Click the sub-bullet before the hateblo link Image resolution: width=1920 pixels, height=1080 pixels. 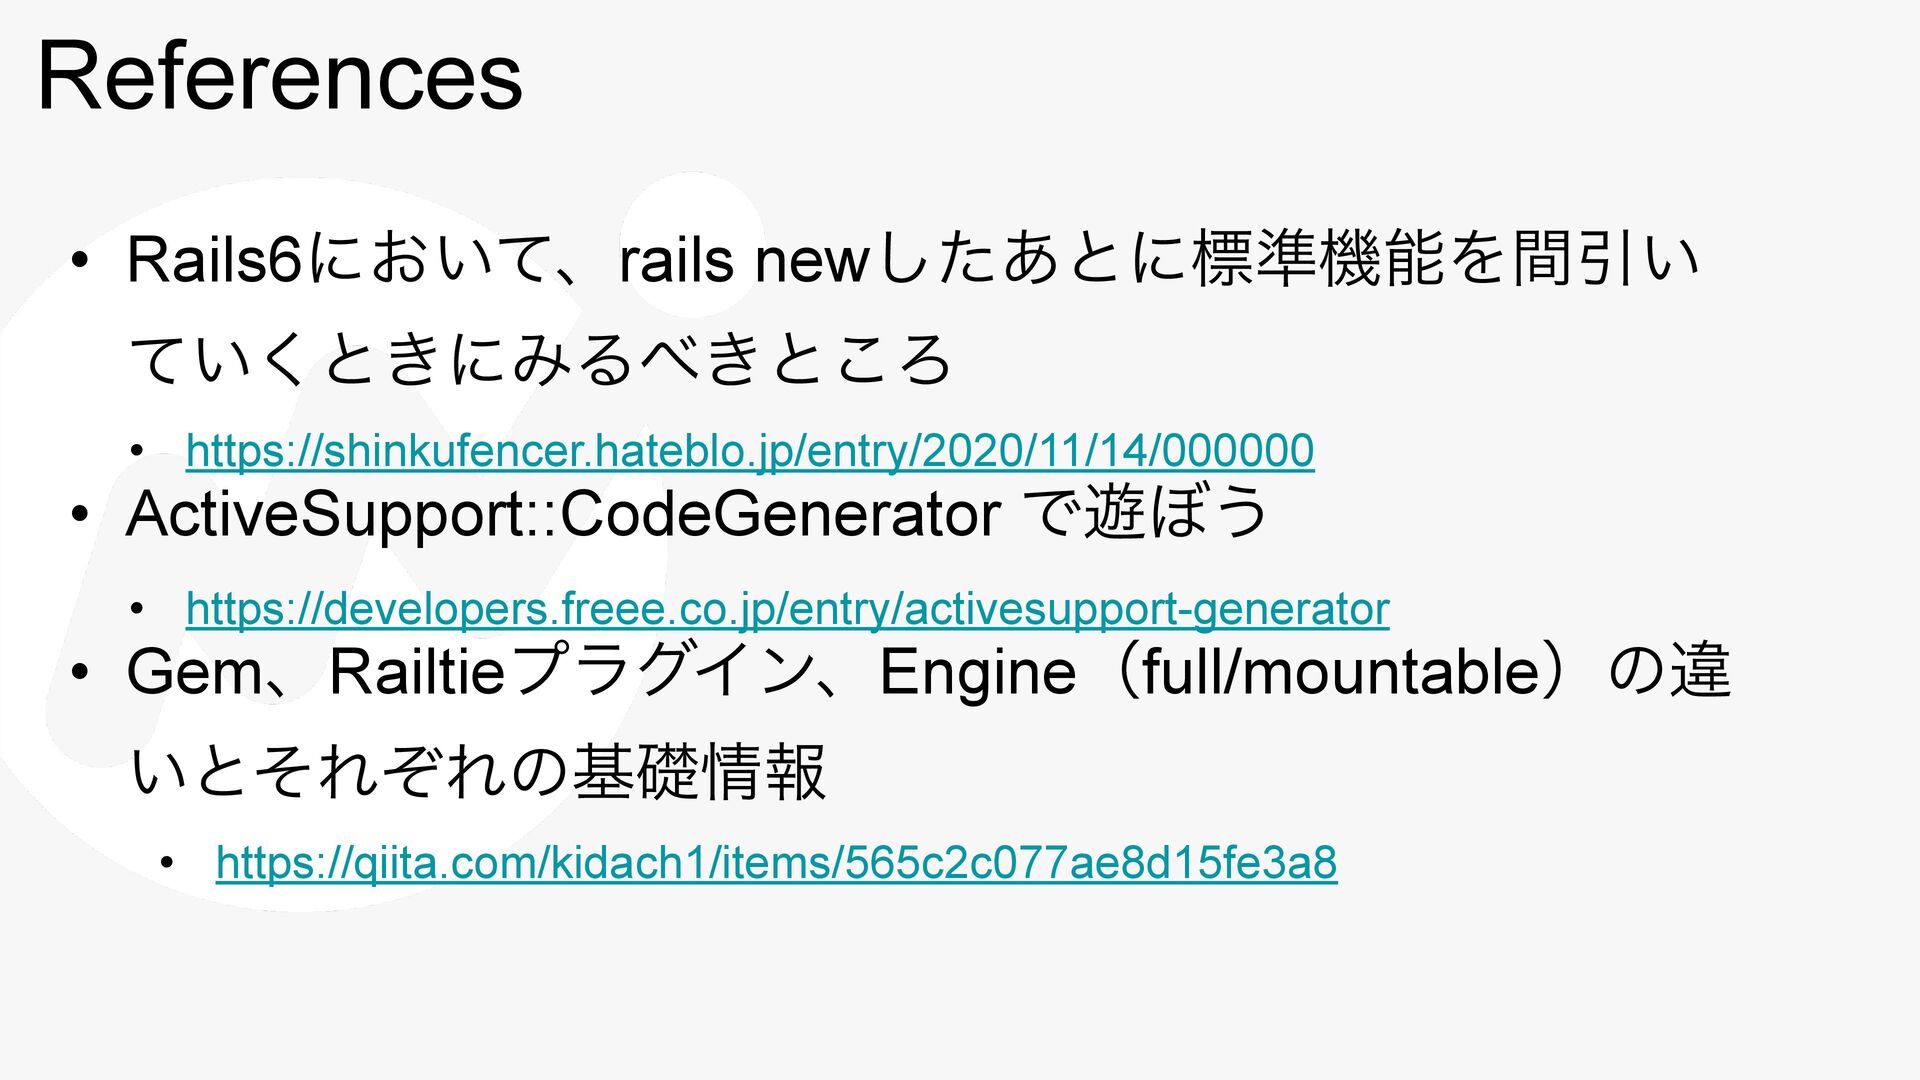click(137, 453)
